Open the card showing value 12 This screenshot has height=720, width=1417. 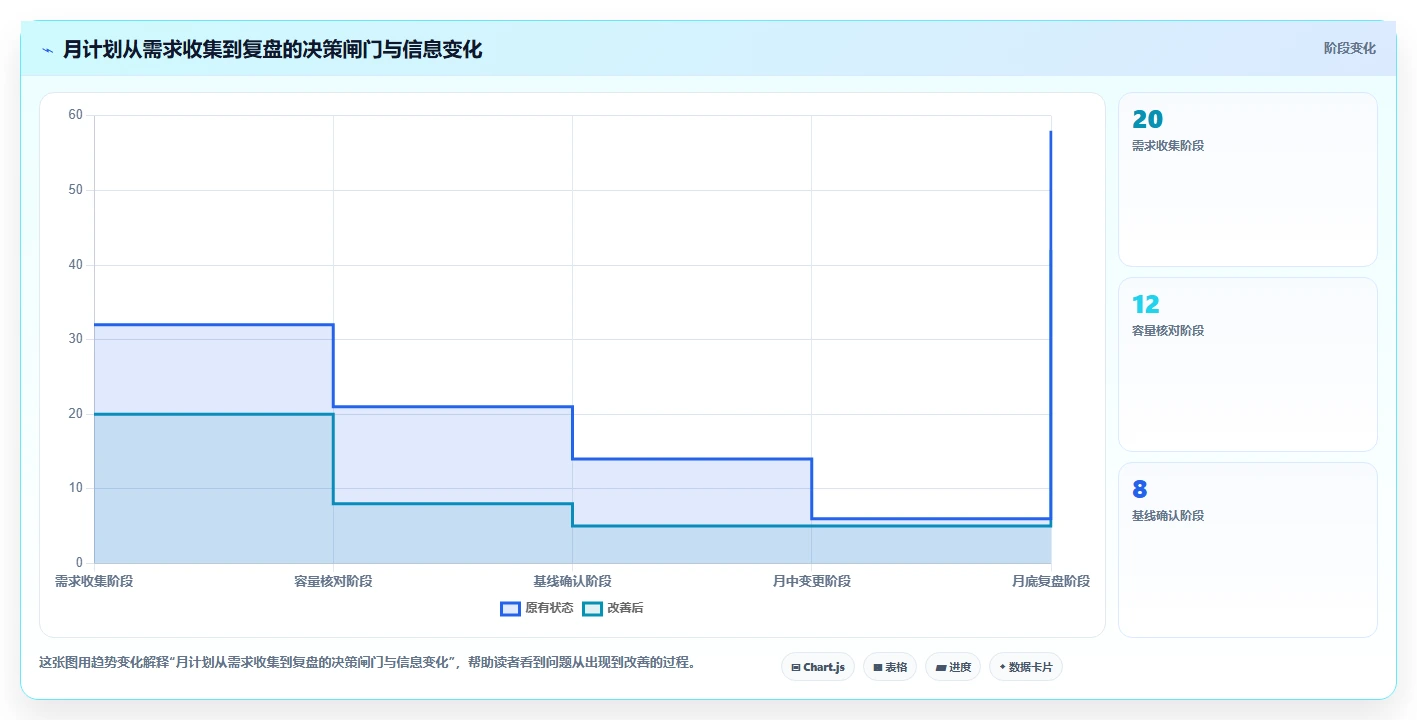[1247, 364]
